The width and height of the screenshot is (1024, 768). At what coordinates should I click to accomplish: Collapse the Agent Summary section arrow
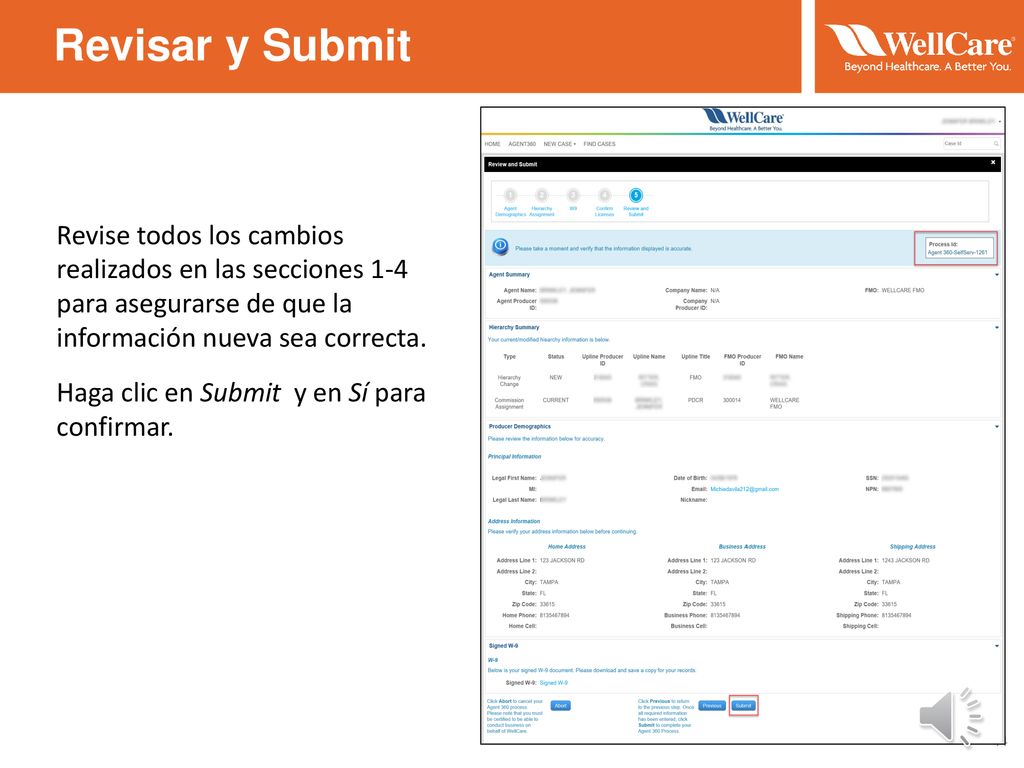(997, 275)
